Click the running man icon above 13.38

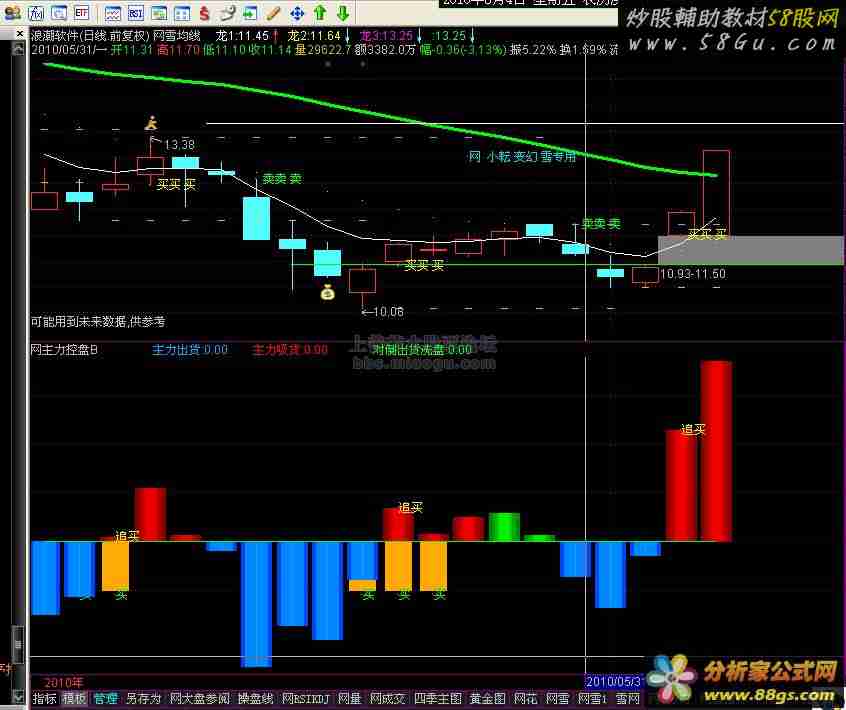click(152, 124)
